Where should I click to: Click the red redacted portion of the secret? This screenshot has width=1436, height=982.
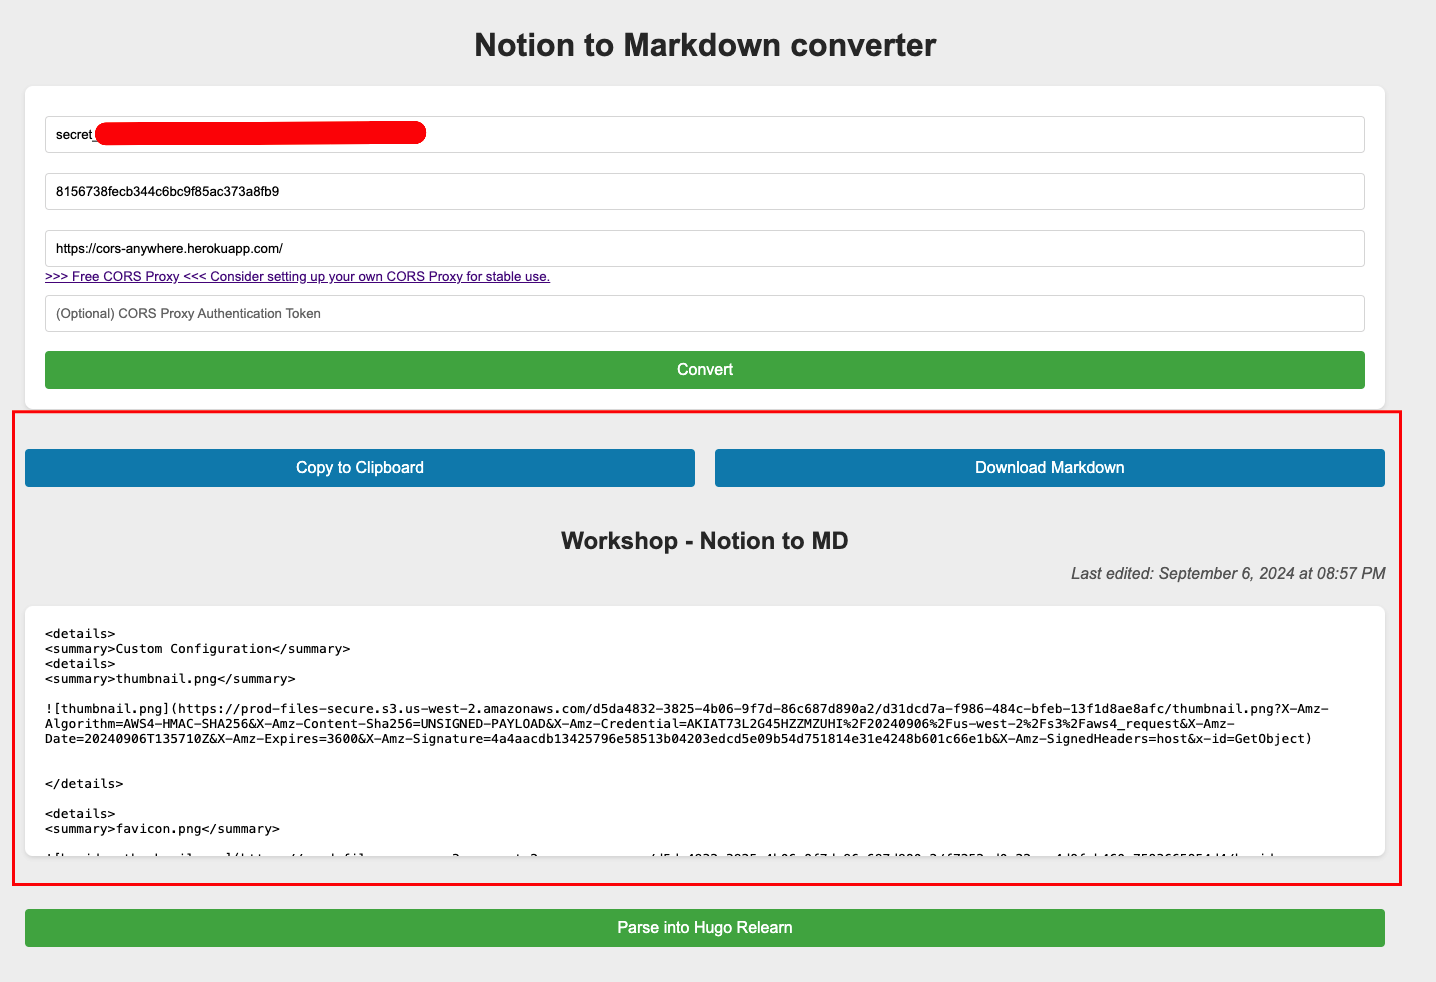(x=260, y=133)
